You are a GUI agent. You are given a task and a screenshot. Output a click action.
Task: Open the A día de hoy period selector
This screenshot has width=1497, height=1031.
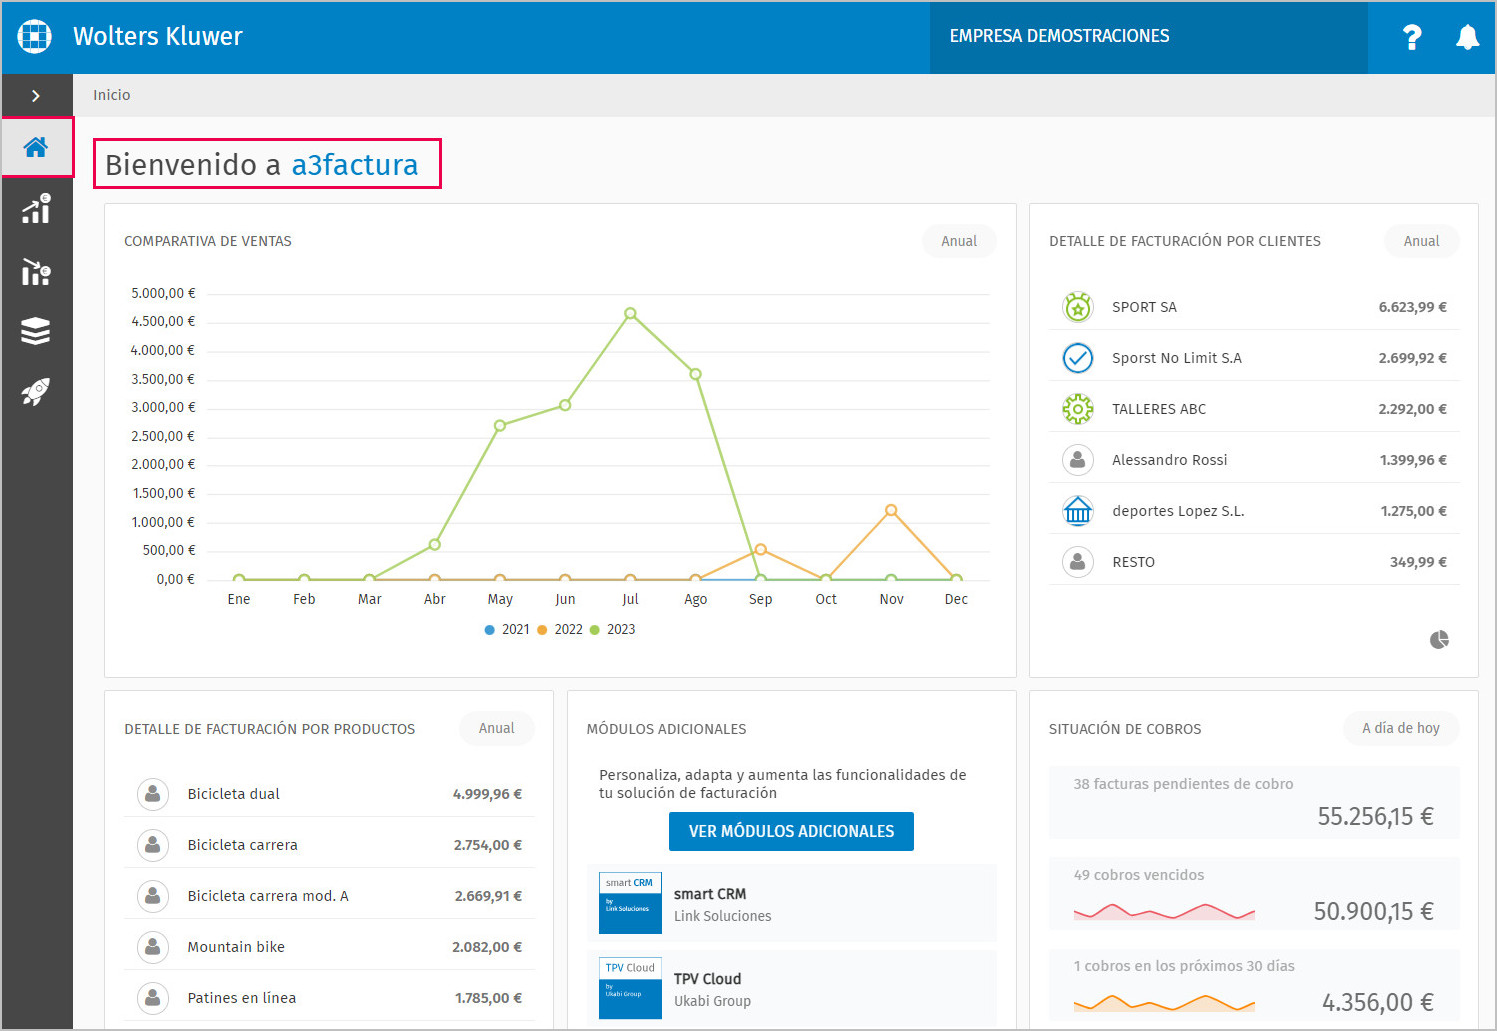(1400, 728)
